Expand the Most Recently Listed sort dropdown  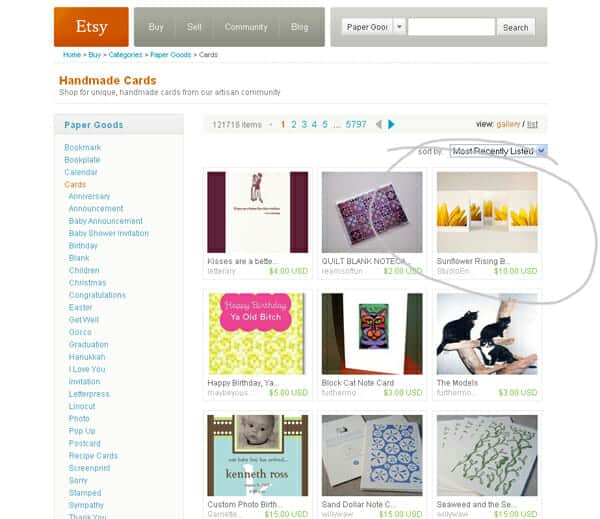pos(541,151)
